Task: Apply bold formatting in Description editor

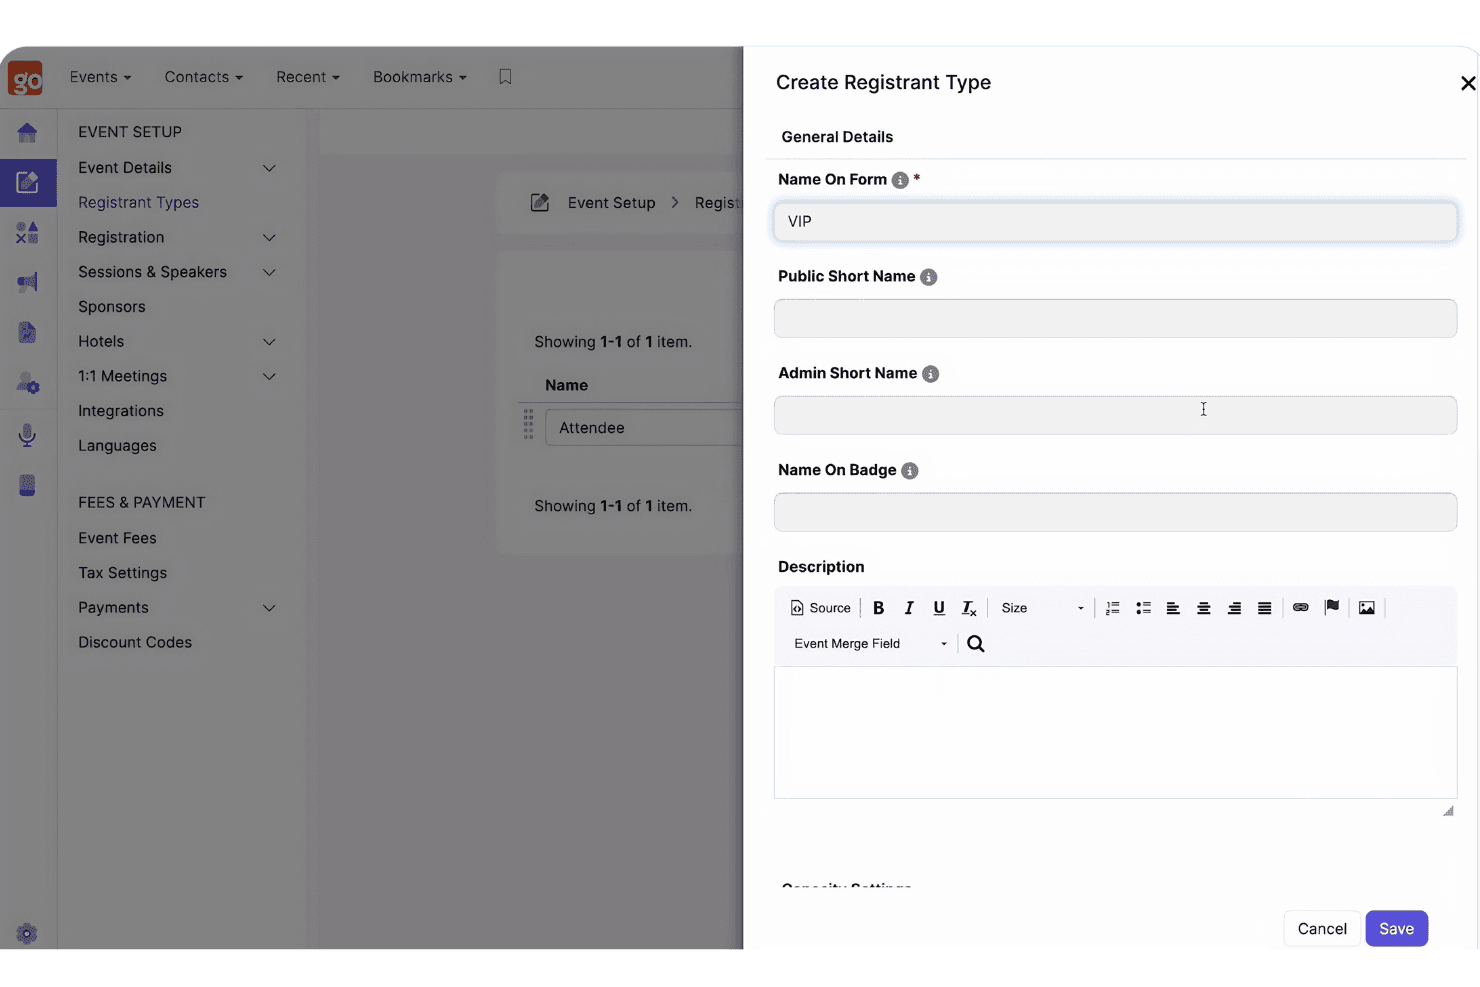Action: coord(878,608)
